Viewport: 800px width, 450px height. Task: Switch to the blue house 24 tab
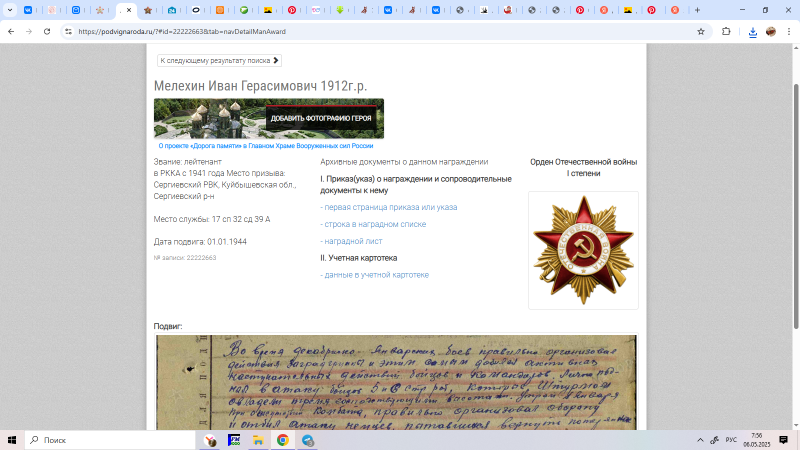tap(172, 10)
